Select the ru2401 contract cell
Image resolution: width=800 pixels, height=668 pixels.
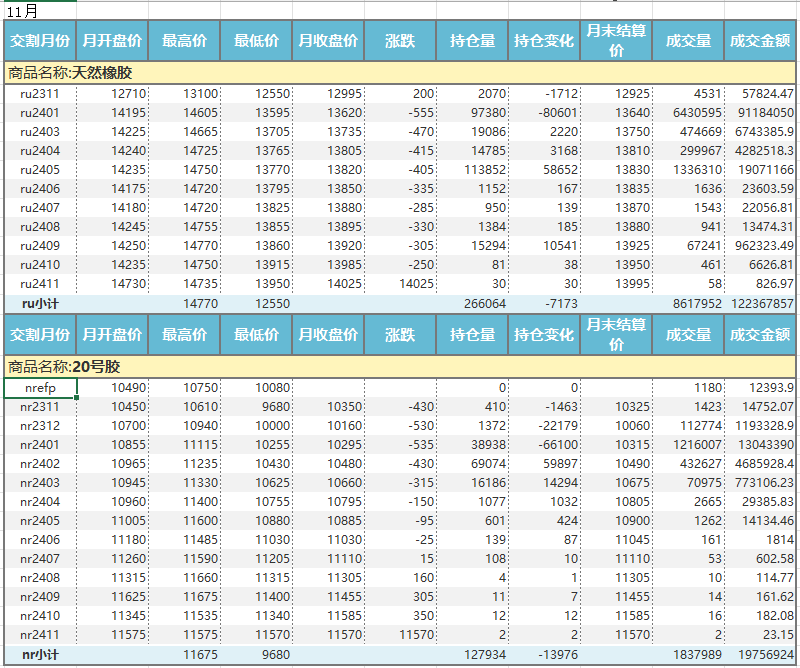point(40,113)
